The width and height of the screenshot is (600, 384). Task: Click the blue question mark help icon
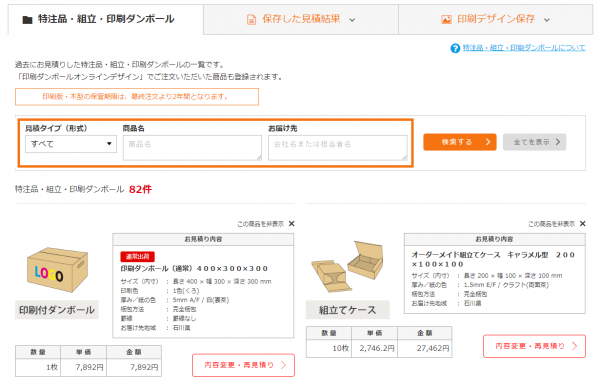(x=455, y=48)
